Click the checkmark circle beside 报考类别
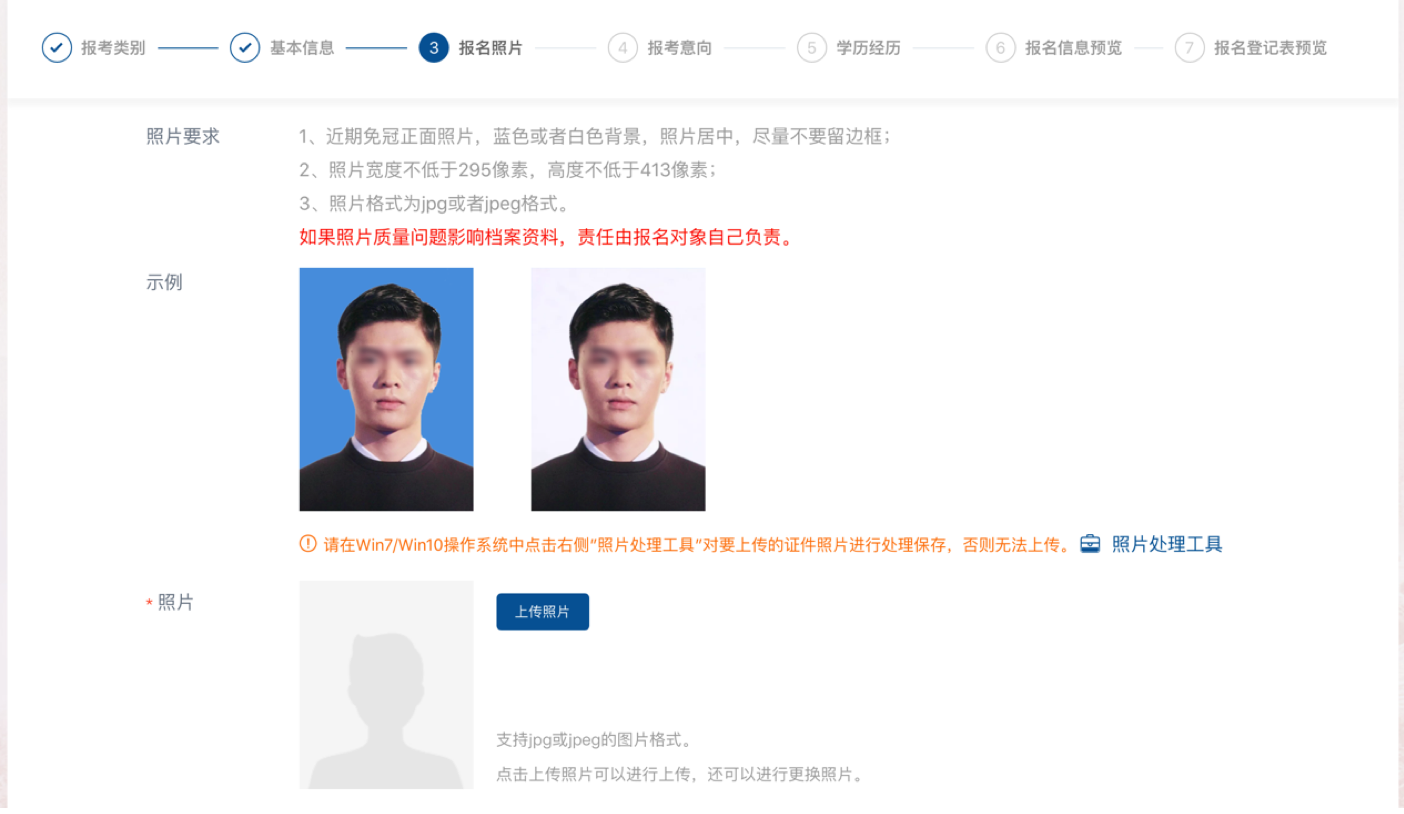This screenshot has height=814, width=1404. [x=57, y=48]
